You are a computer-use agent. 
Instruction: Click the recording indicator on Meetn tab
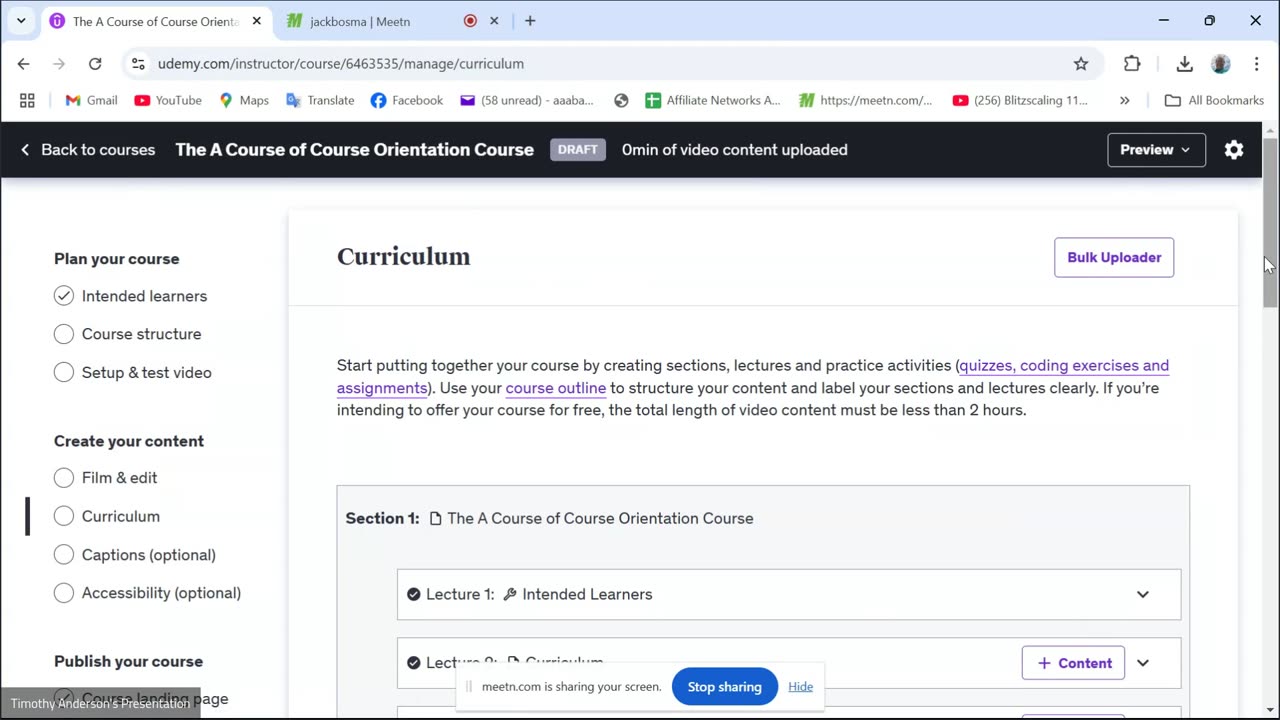[x=470, y=20]
